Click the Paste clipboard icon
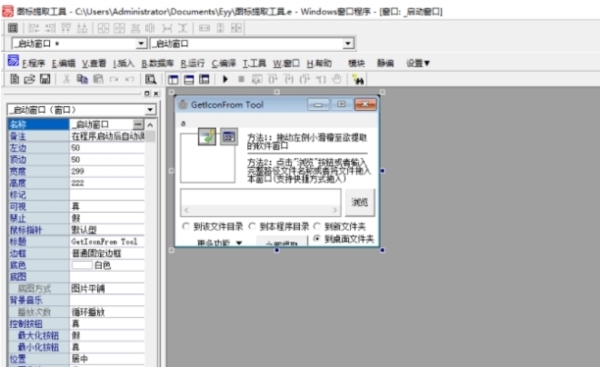The width and height of the screenshot is (600, 367). pos(98,79)
